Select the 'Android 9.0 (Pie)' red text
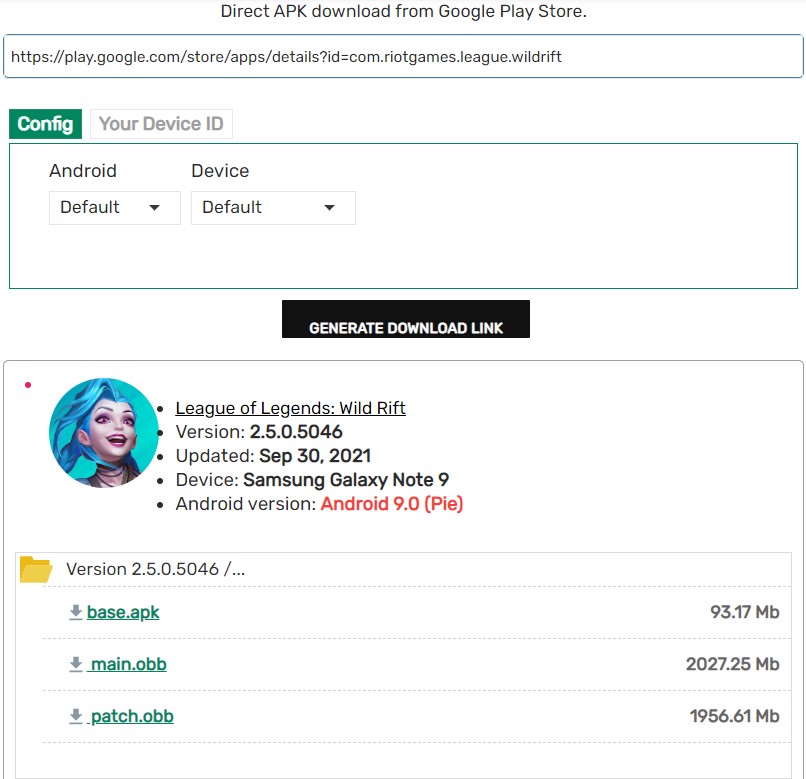The width and height of the screenshot is (806, 779). [x=392, y=503]
